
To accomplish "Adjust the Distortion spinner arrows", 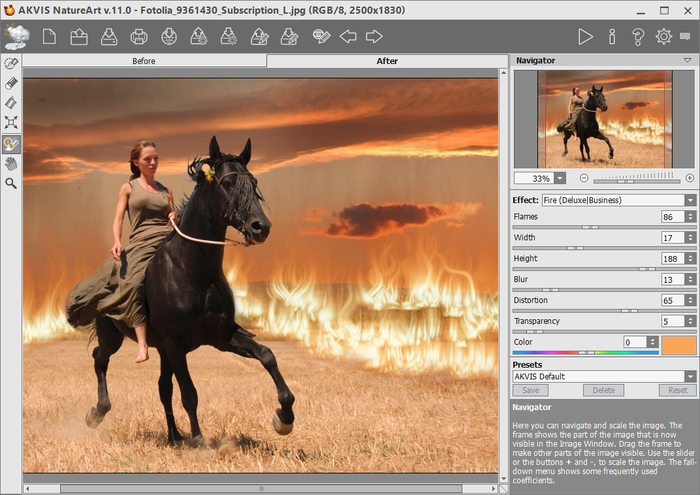I will [690, 300].
